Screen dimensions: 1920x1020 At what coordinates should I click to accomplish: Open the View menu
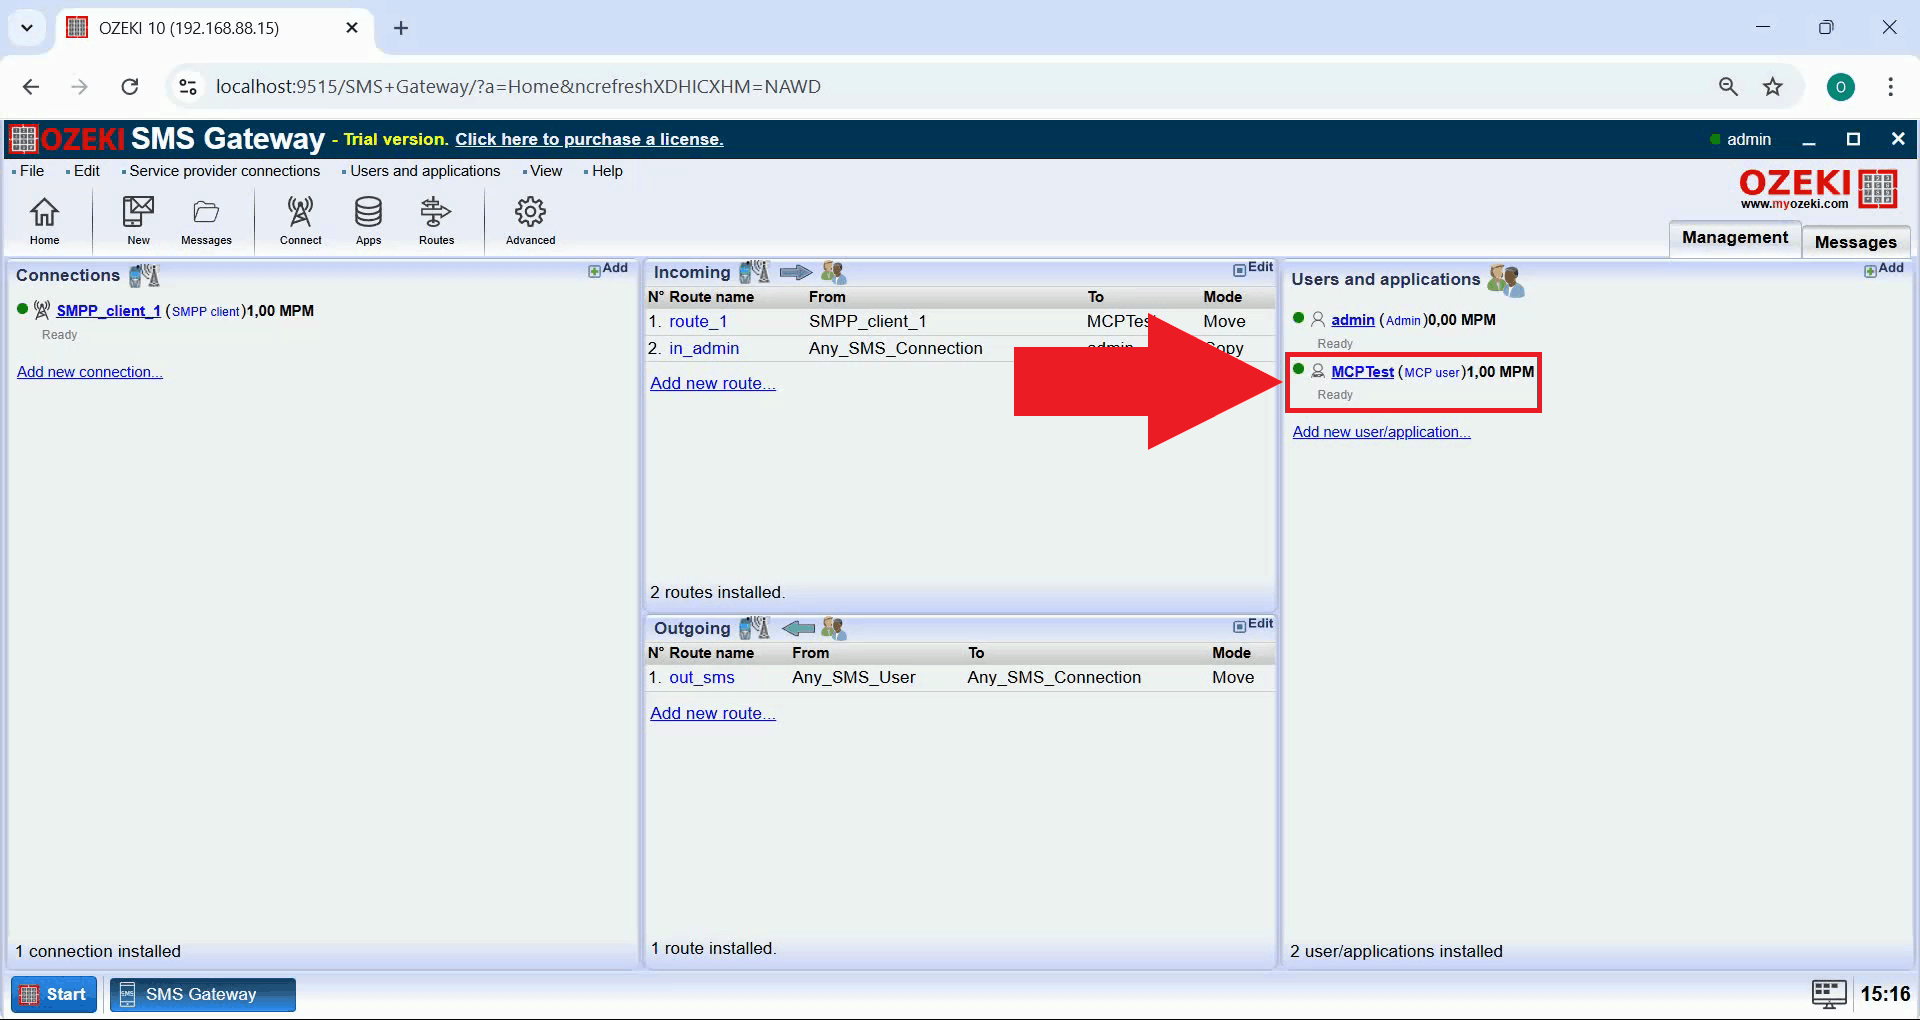pos(545,171)
